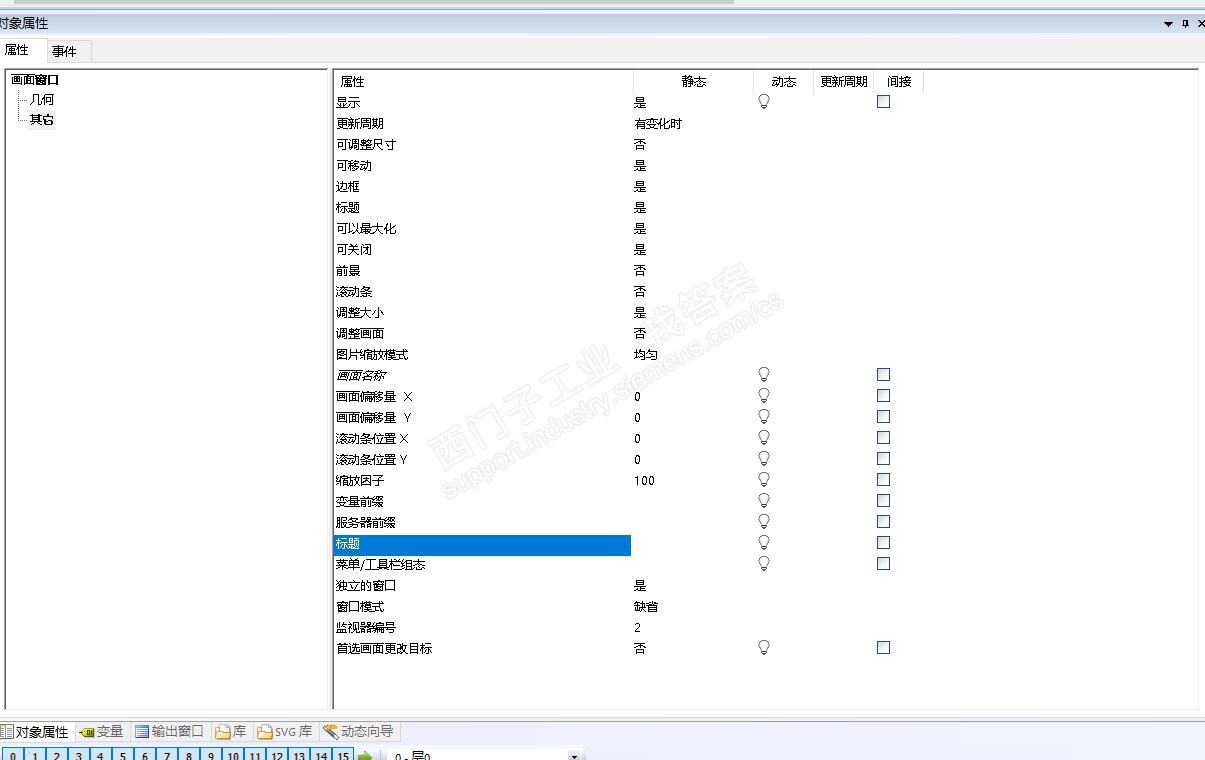Click the lightbulb for 变量前缀

click(x=764, y=501)
